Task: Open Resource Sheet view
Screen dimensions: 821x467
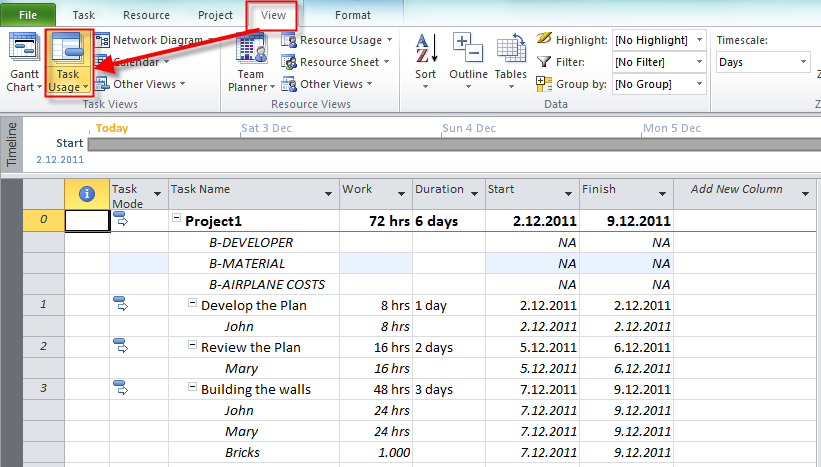Action: [x=337, y=62]
